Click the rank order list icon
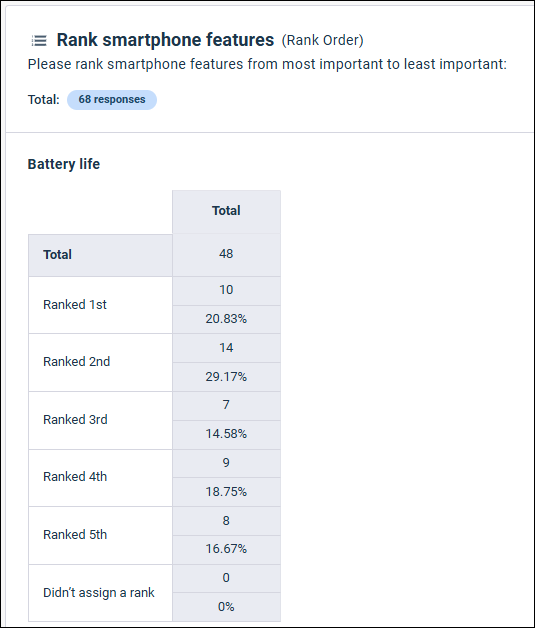Image resolution: width=535 pixels, height=628 pixels. (x=39, y=40)
